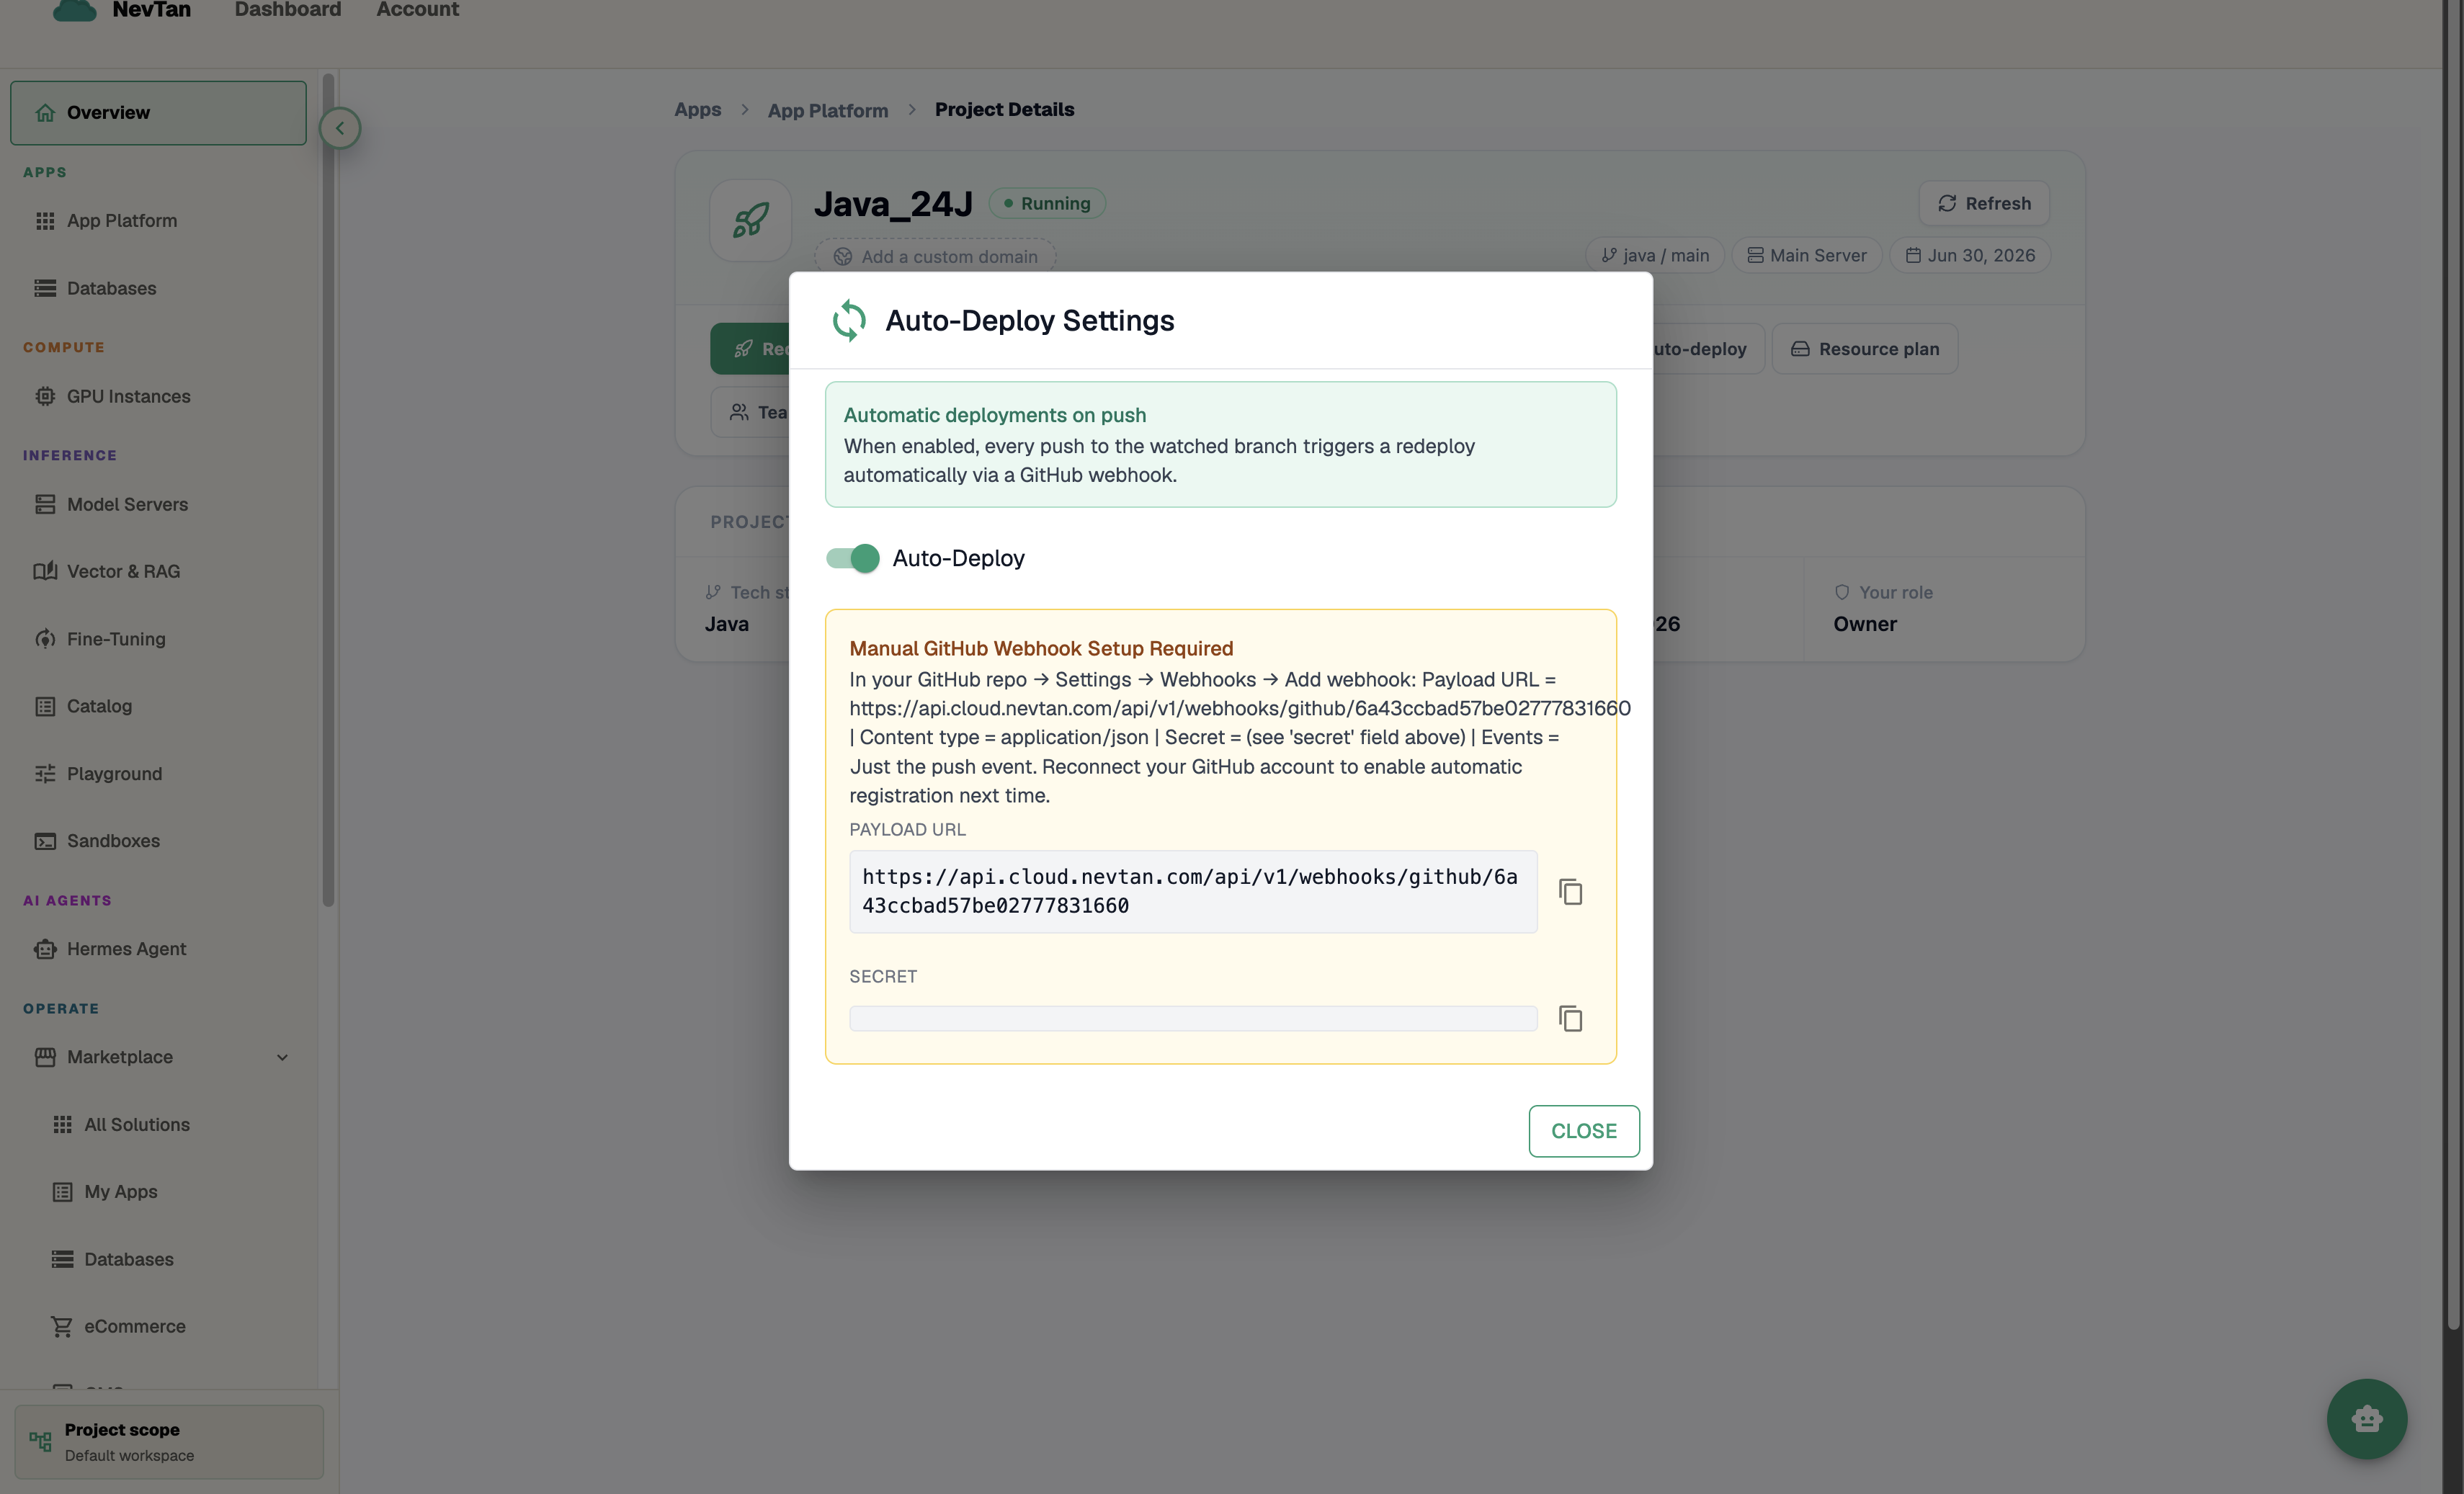Click the Fine-Tuning icon
This screenshot has height=1494, width=2464.
click(45, 639)
